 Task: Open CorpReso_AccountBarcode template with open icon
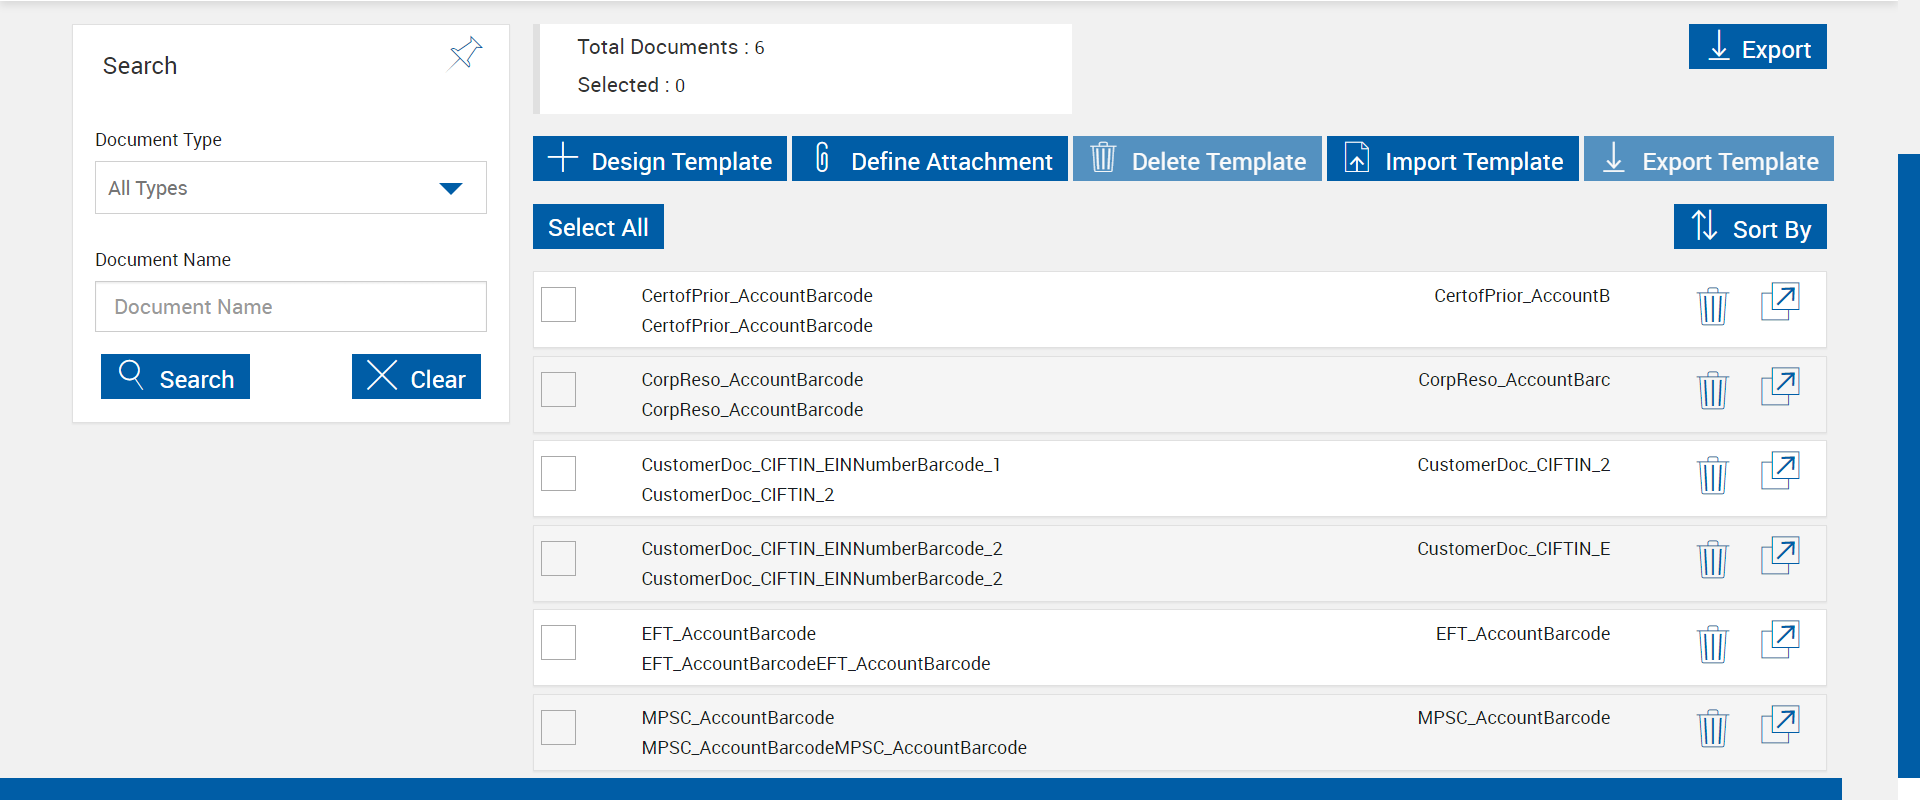[1780, 386]
